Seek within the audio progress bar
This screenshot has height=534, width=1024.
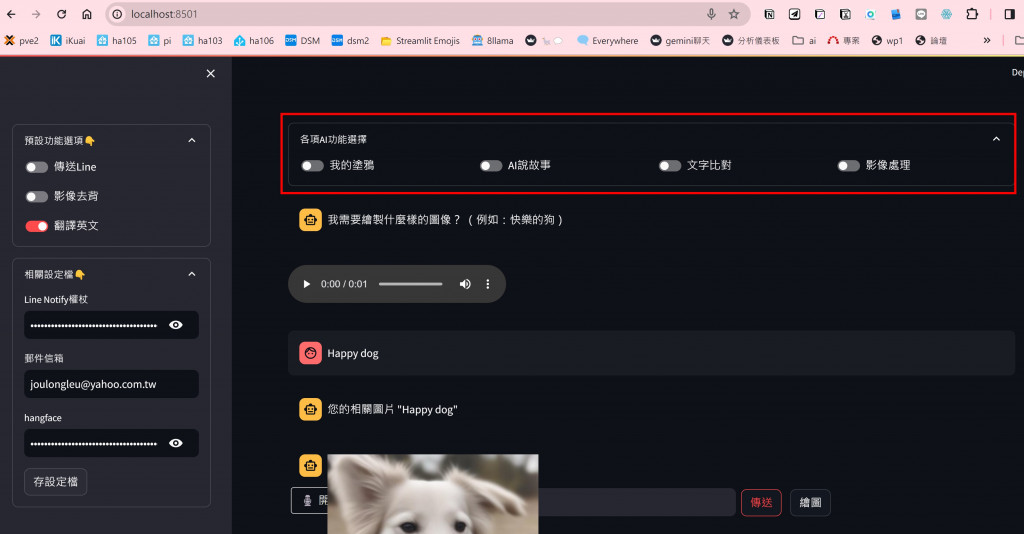click(411, 284)
